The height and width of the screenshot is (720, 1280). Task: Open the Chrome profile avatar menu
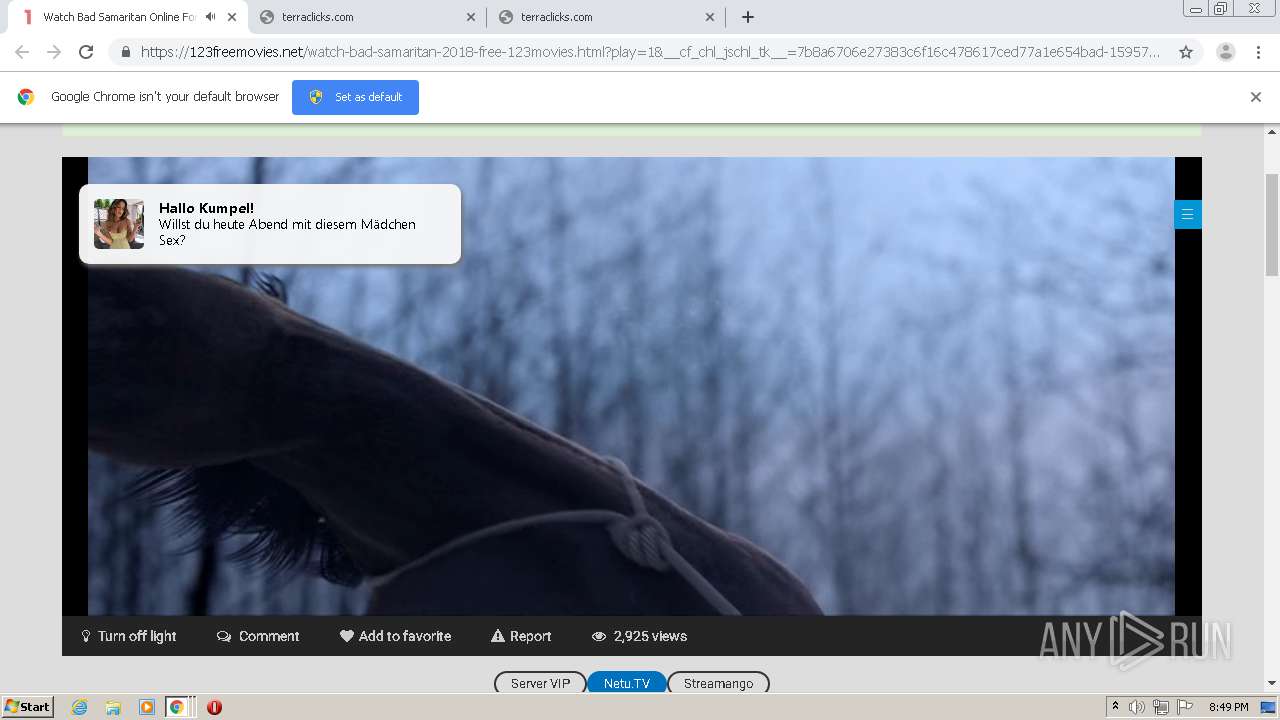coord(1225,52)
